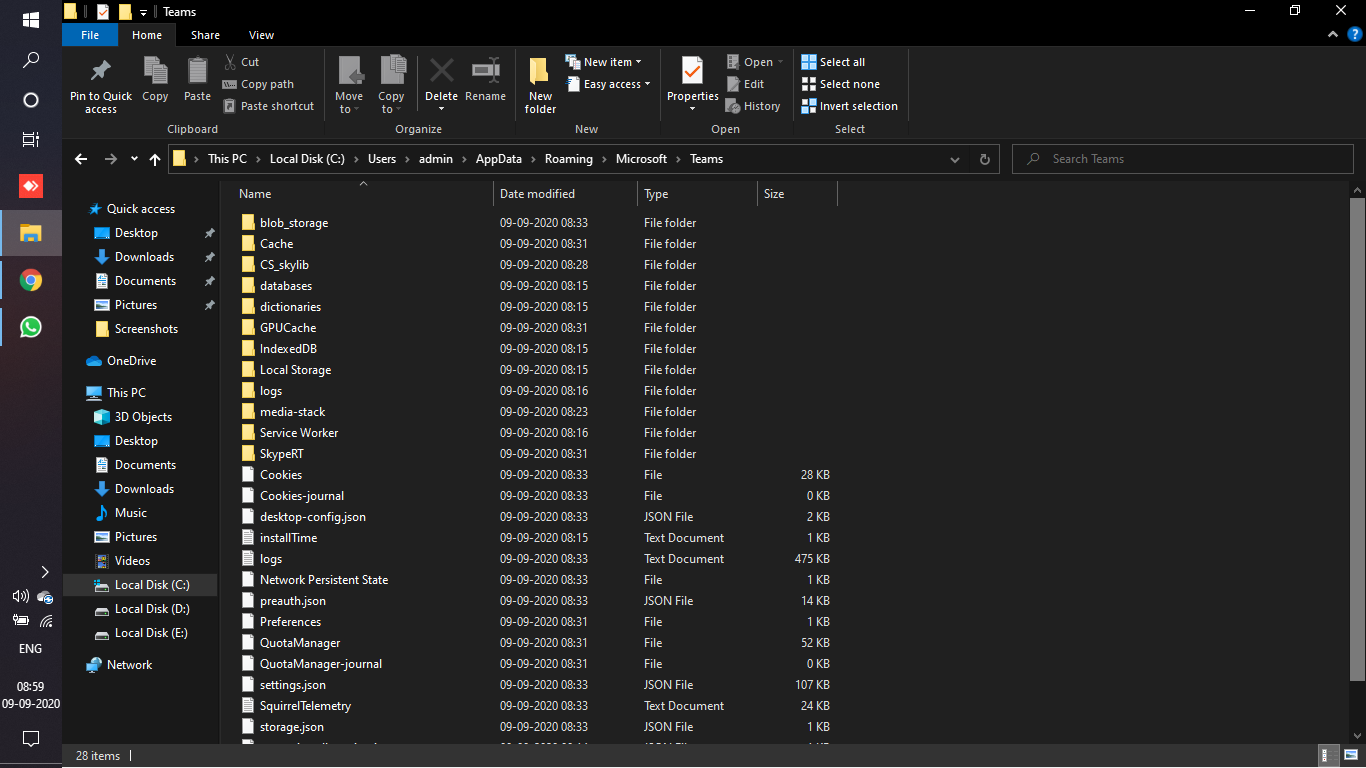Click Paste shortcut in ribbon
Image resolution: width=1366 pixels, height=768 pixels.
click(x=268, y=106)
